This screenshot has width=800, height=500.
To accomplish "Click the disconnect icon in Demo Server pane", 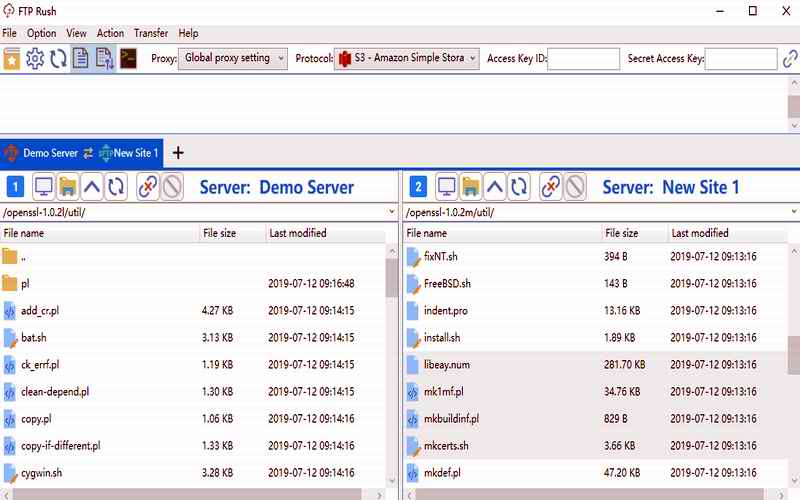I will coord(147,186).
